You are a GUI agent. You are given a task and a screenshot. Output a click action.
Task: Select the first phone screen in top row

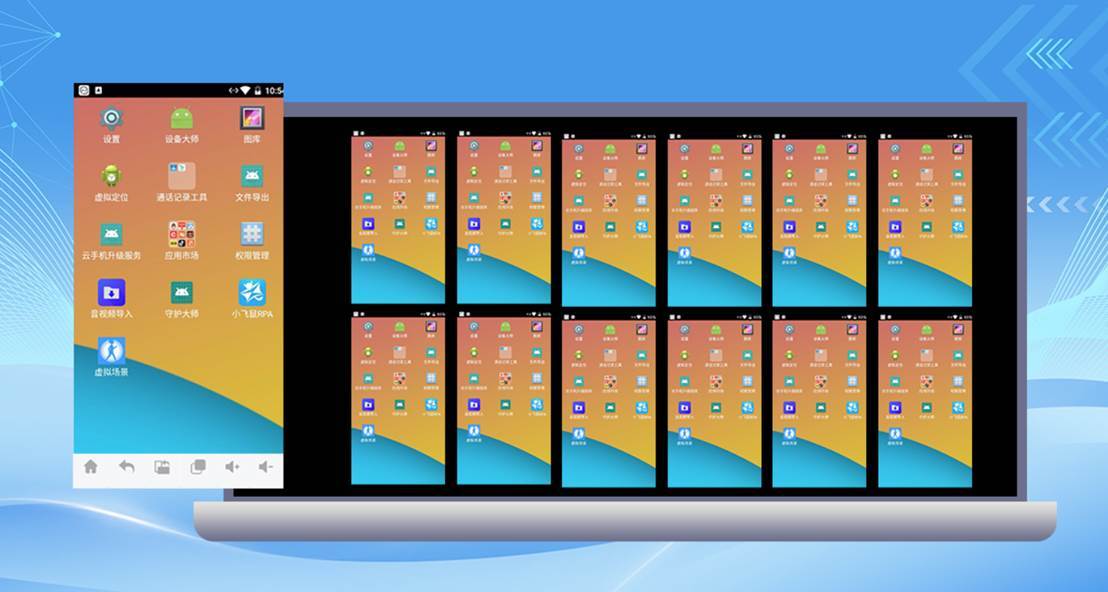(x=398, y=217)
